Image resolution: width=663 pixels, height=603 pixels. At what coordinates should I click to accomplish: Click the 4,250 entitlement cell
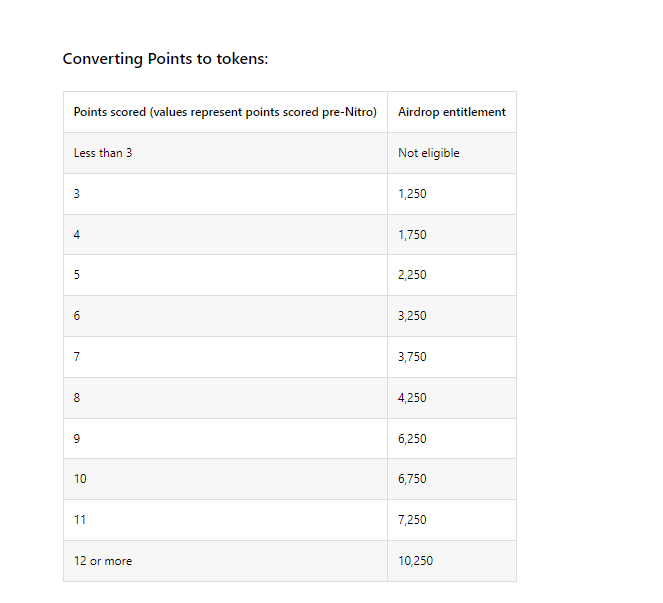pyautogui.click(x=452, y=398)
